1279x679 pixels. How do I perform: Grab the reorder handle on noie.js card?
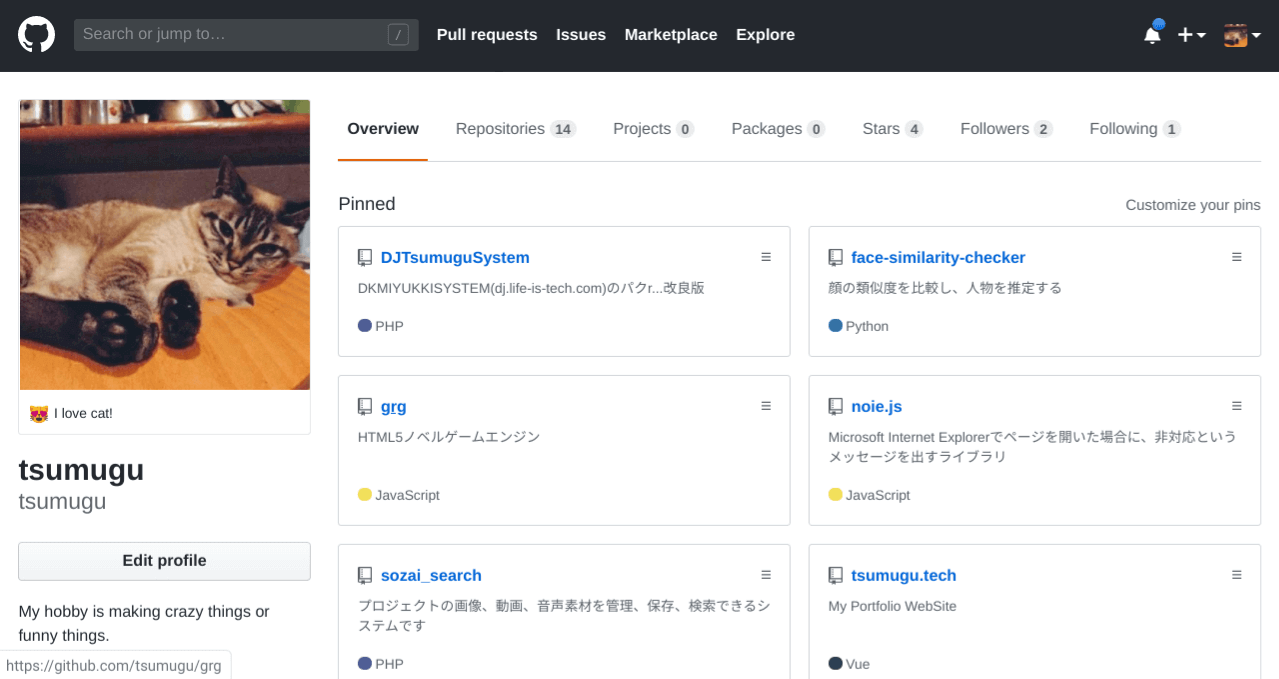coord(1237,405)
